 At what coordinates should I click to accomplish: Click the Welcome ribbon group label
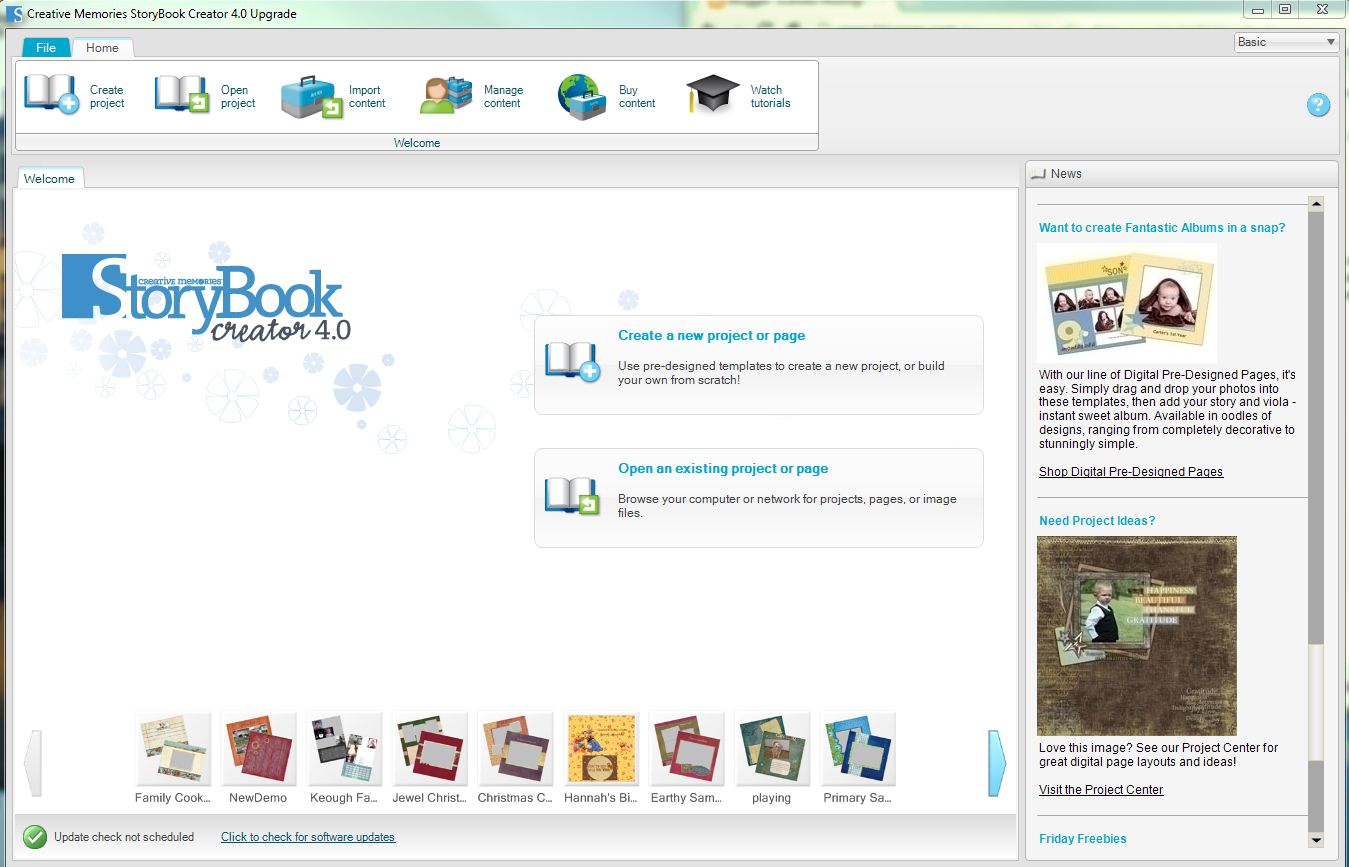point(417,143)
